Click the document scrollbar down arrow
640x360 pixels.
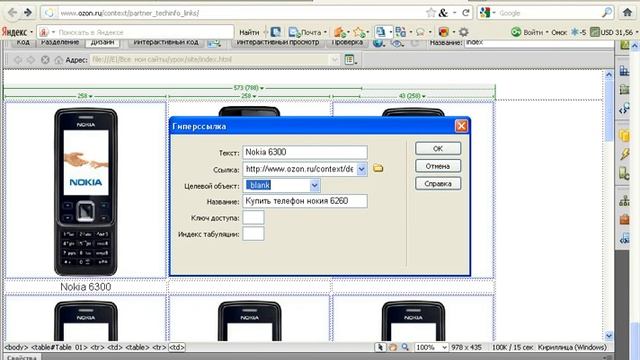(x=609, y=336)
